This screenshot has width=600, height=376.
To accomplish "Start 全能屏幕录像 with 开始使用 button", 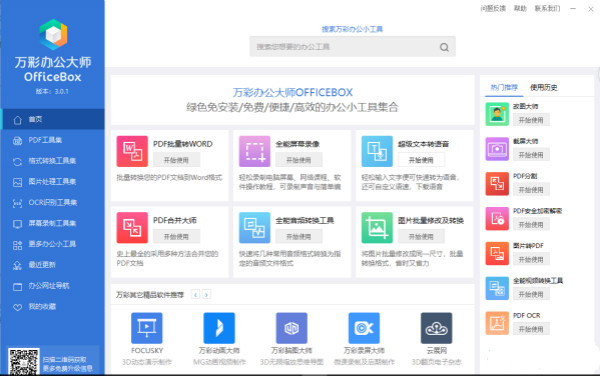I will coord(299,160).
